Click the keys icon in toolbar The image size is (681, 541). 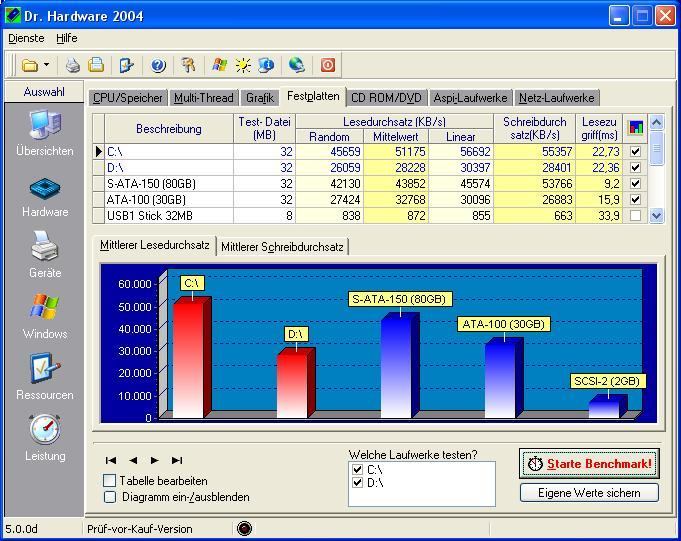188,65
